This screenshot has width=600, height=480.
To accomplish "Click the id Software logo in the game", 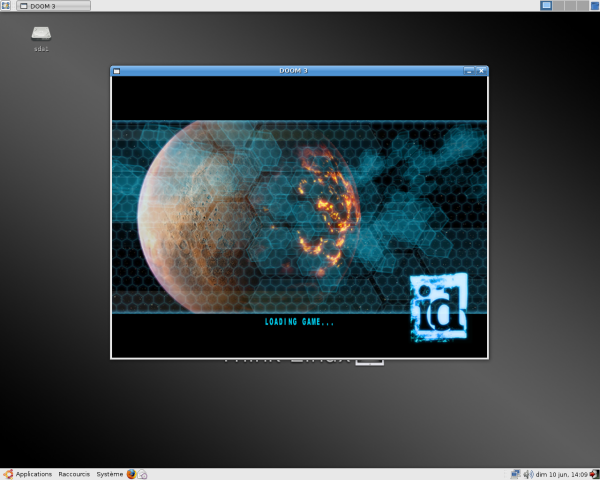I will pos(439,307).
